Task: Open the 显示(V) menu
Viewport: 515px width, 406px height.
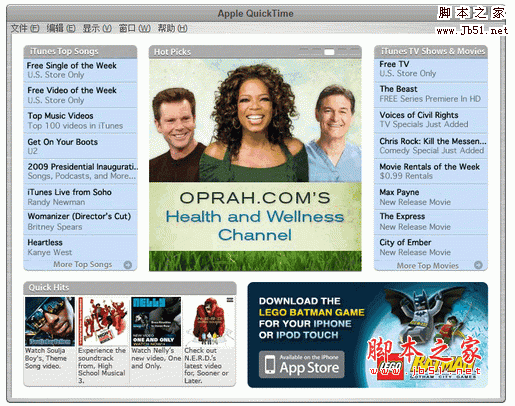Action: point(97,28)
